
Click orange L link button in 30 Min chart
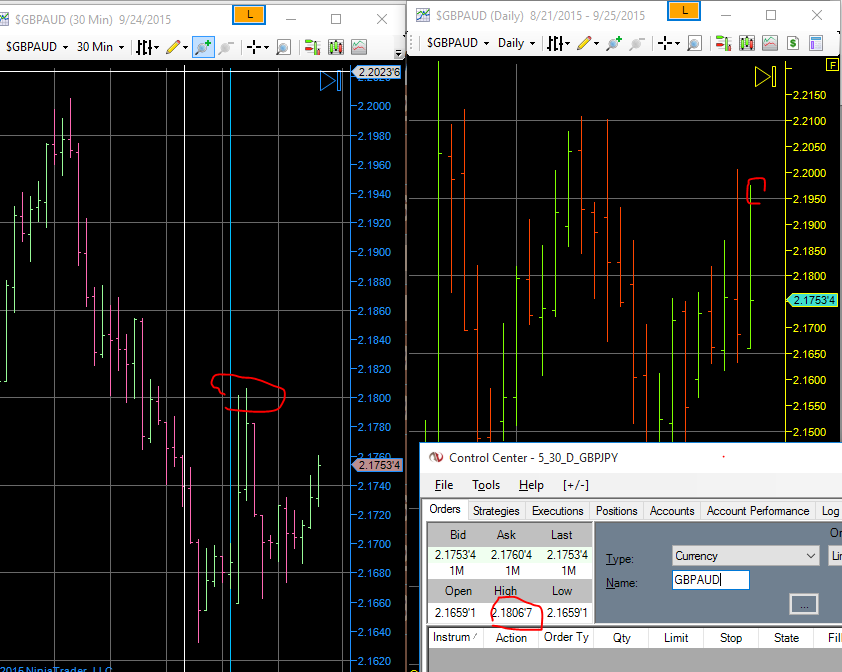point(249,15)
